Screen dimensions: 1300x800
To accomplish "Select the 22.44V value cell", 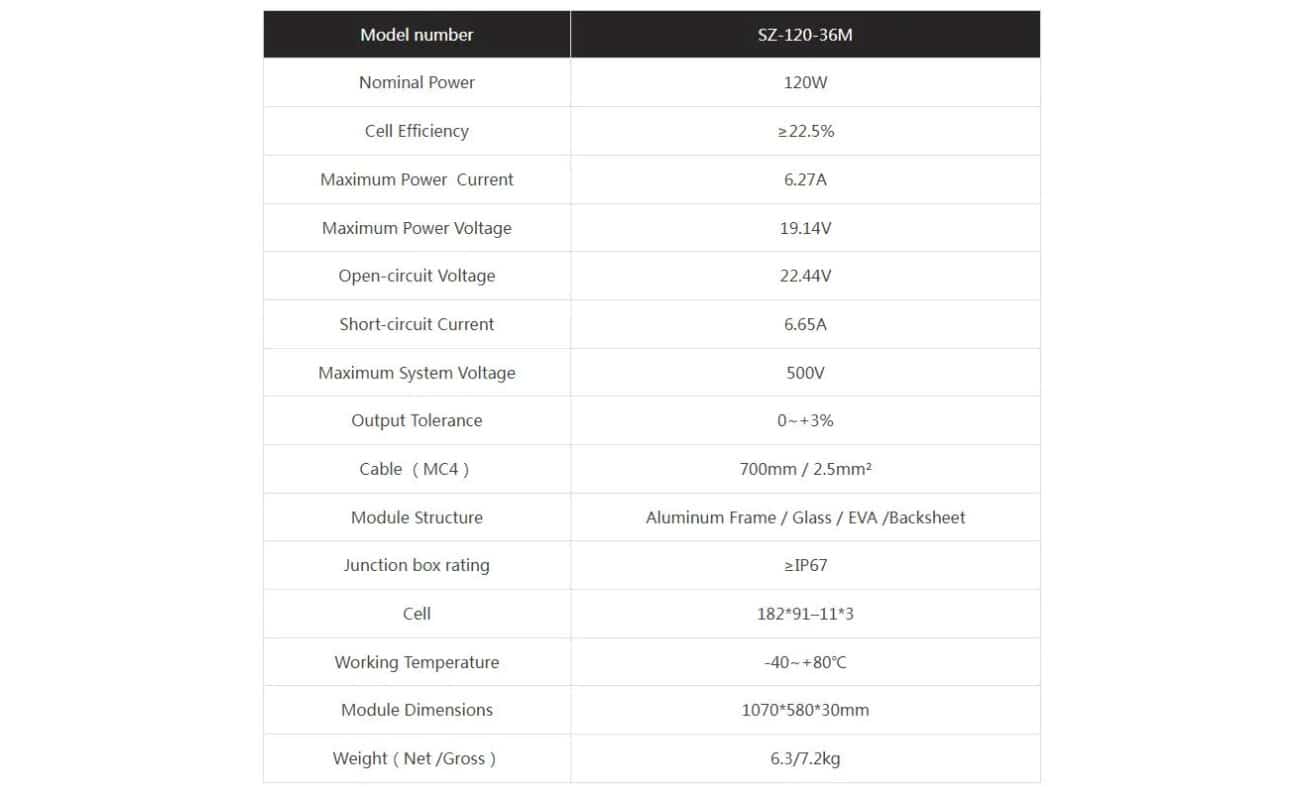I will (805, 276).
